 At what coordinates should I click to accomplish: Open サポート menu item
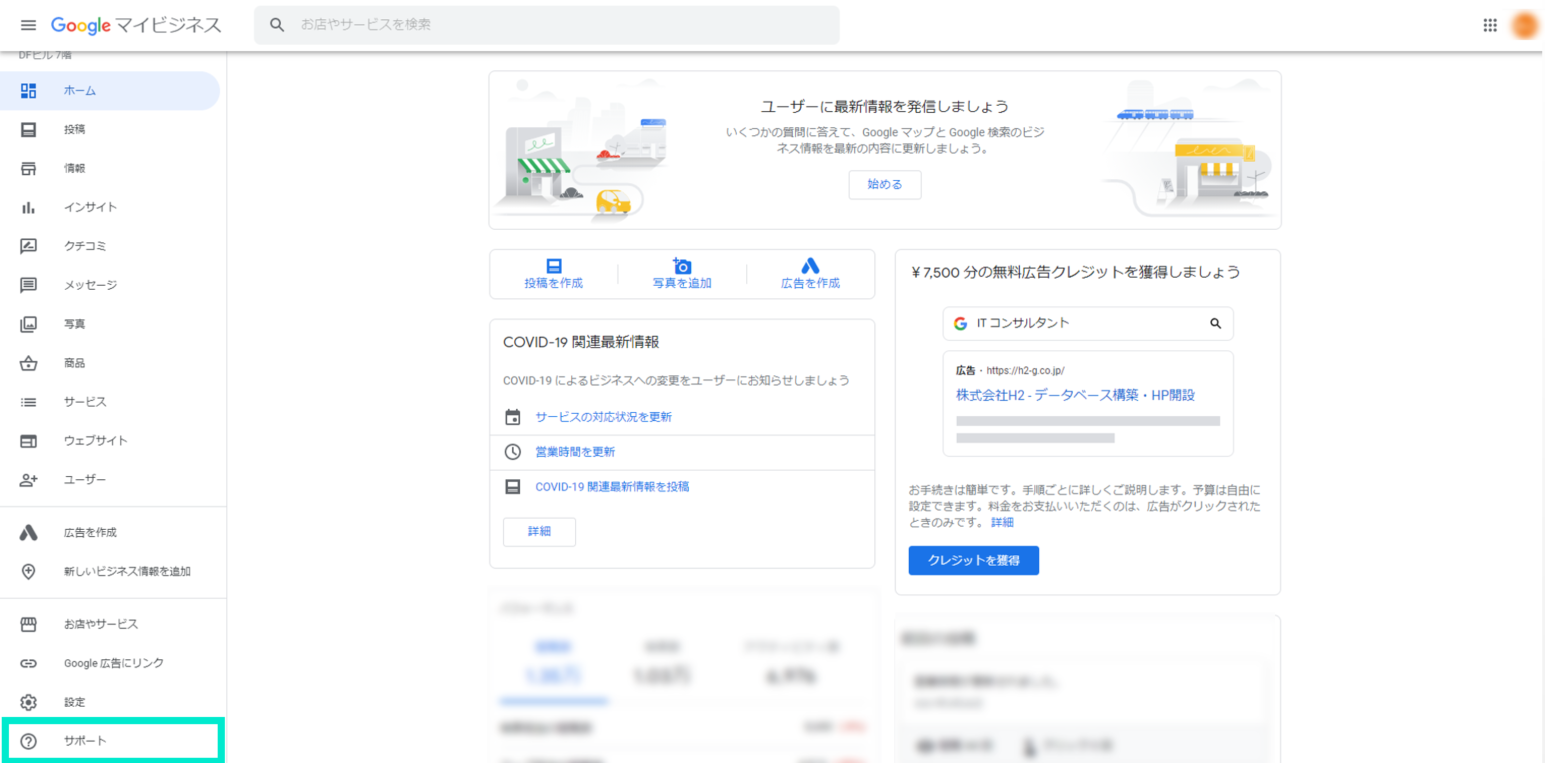[110, 741]
